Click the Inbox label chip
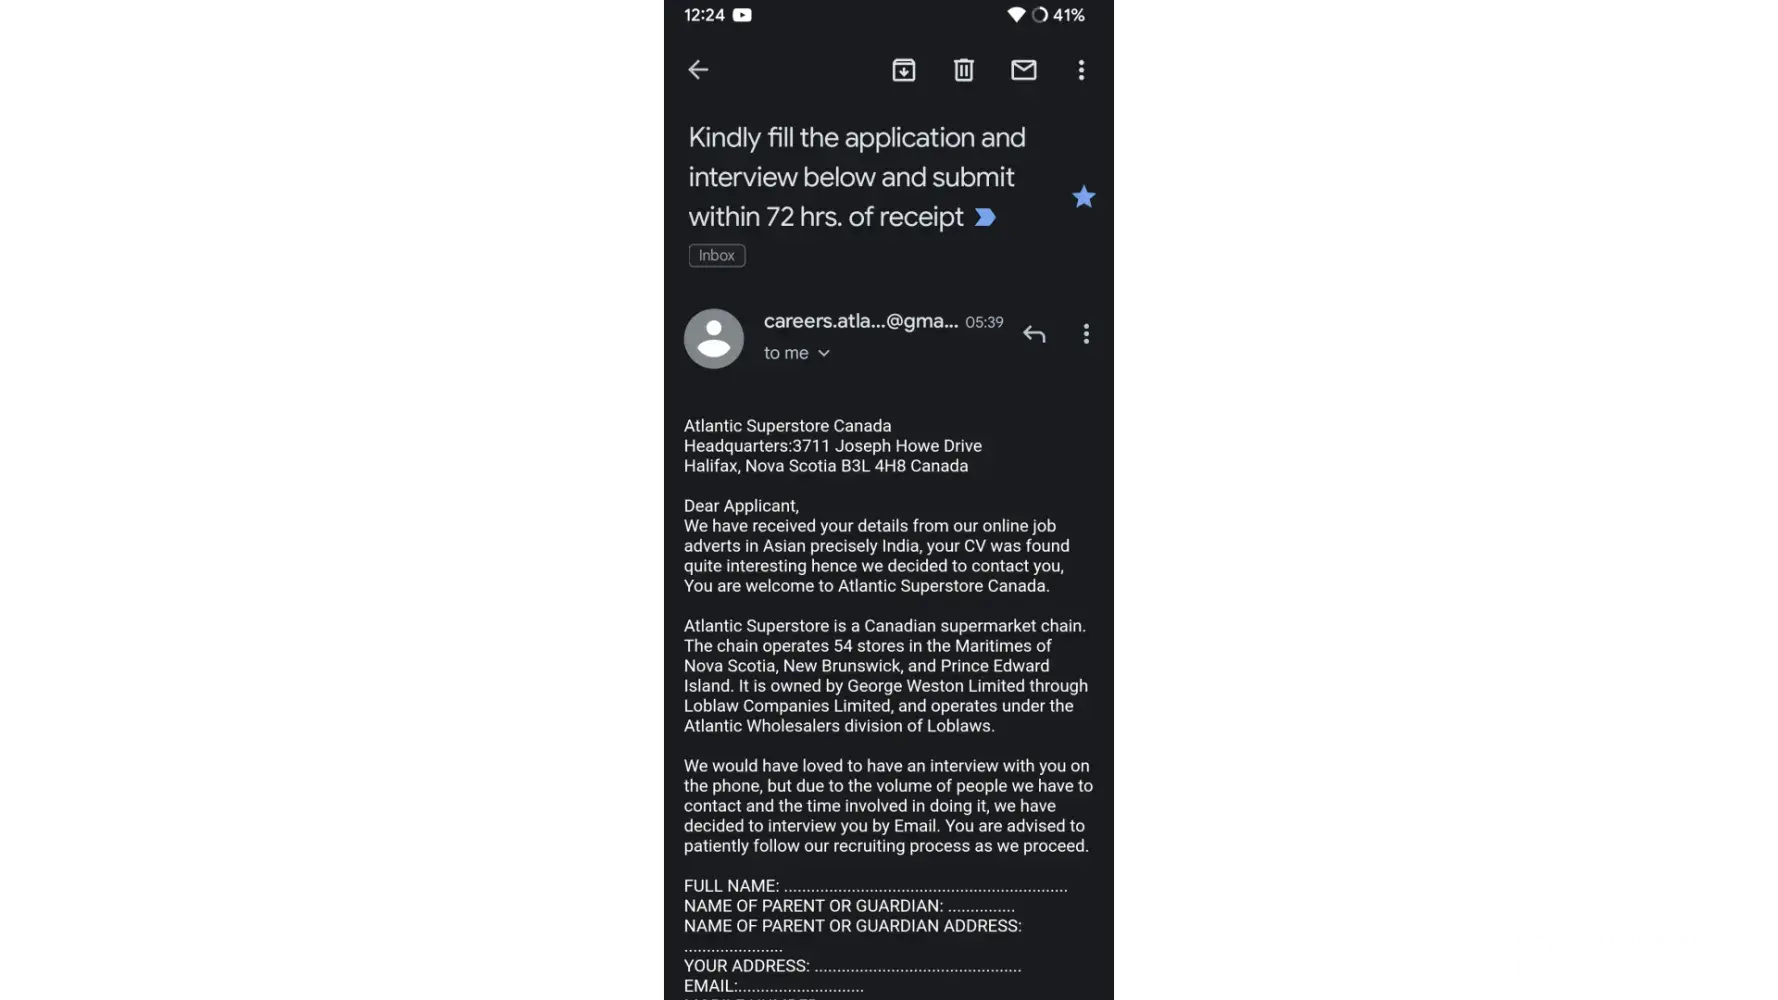1778x1000 pixels. 717,256
